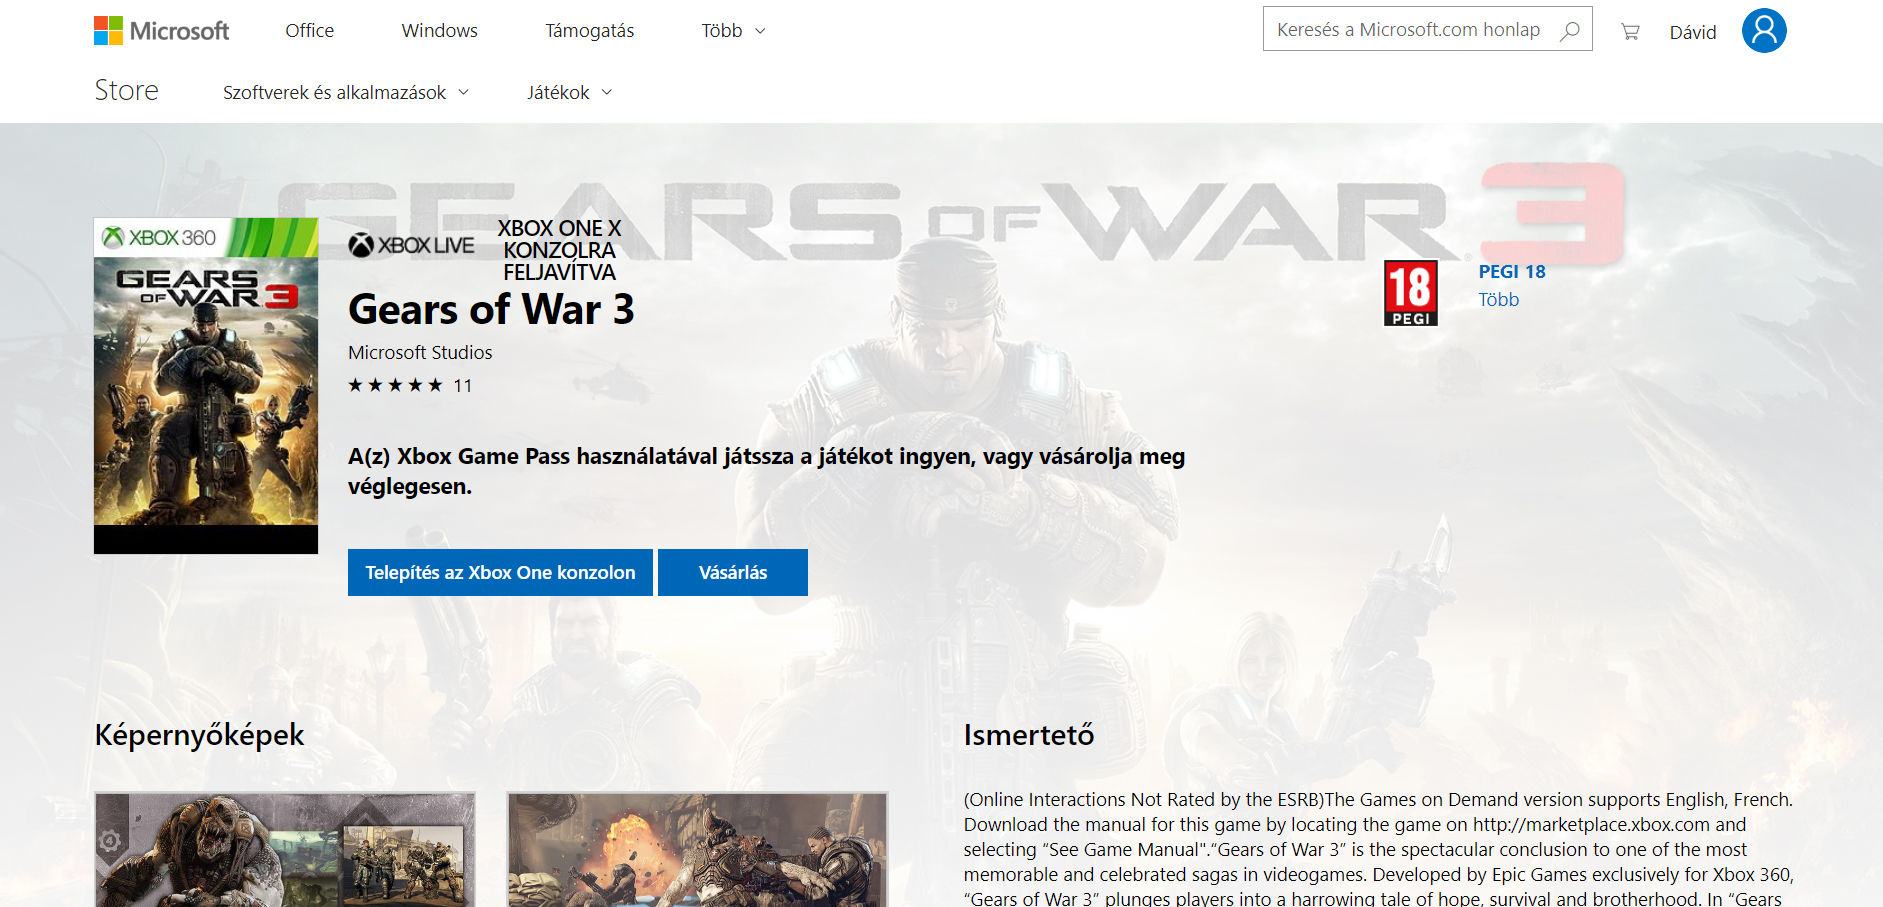Click the Vásárlás button
The image size is (1883, 907).
[x=733, y=572]
